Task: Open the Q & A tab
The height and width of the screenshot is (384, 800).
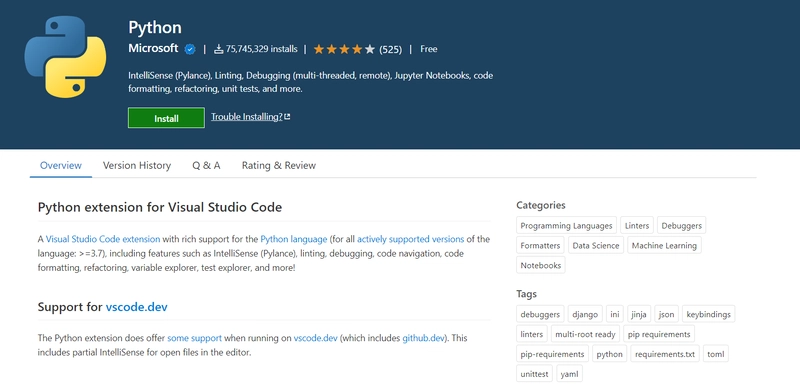Action: (206, 165)
